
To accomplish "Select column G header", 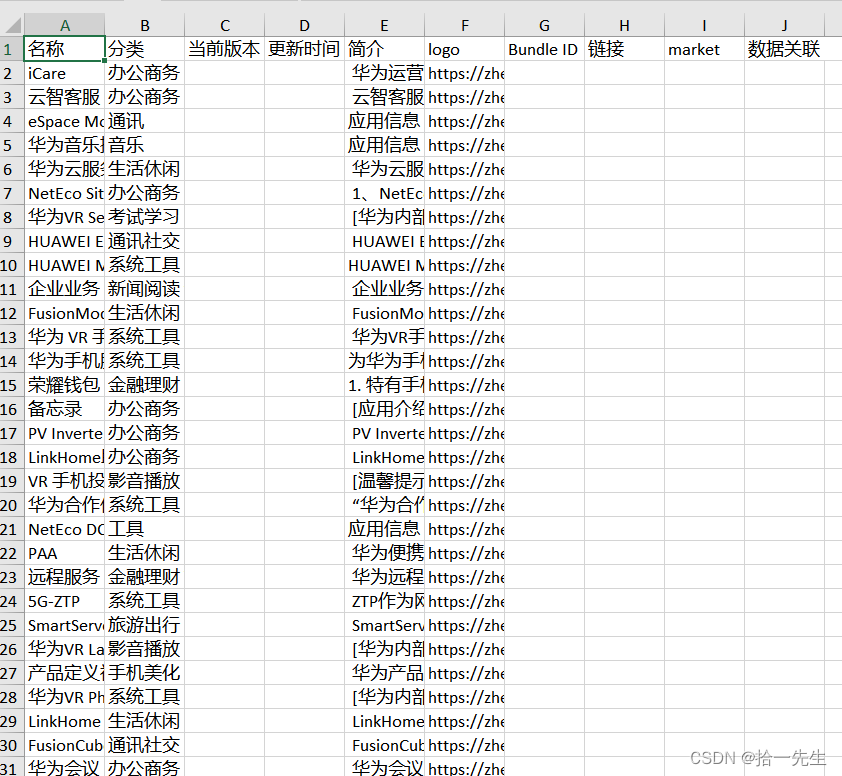I will pos(545,25).
